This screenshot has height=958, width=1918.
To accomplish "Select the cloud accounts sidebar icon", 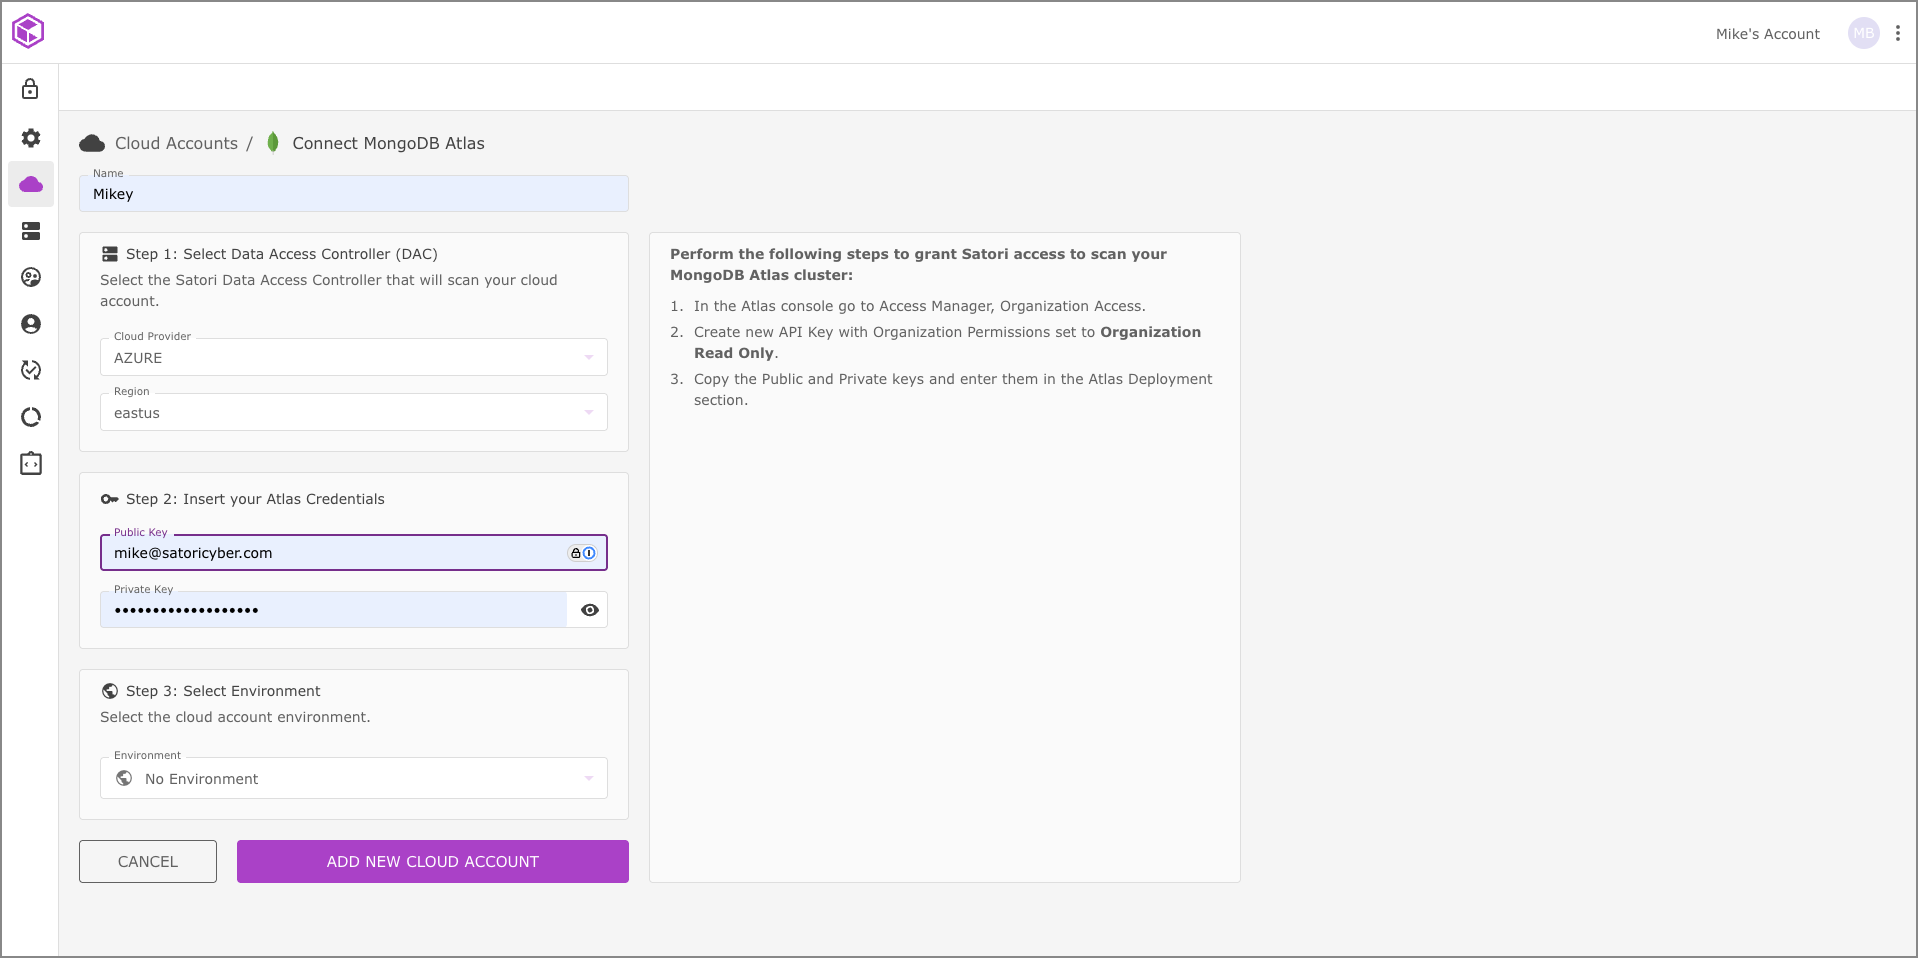I will (x=31, y=185).
